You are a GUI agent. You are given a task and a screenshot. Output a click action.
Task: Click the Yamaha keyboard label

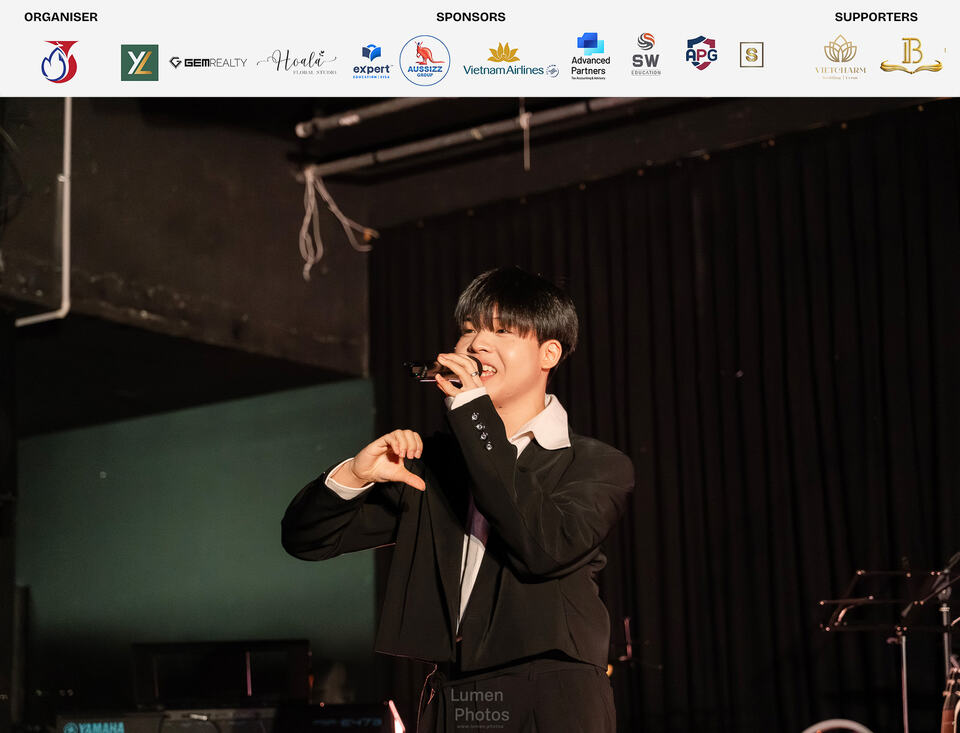(x=94, y=727)
